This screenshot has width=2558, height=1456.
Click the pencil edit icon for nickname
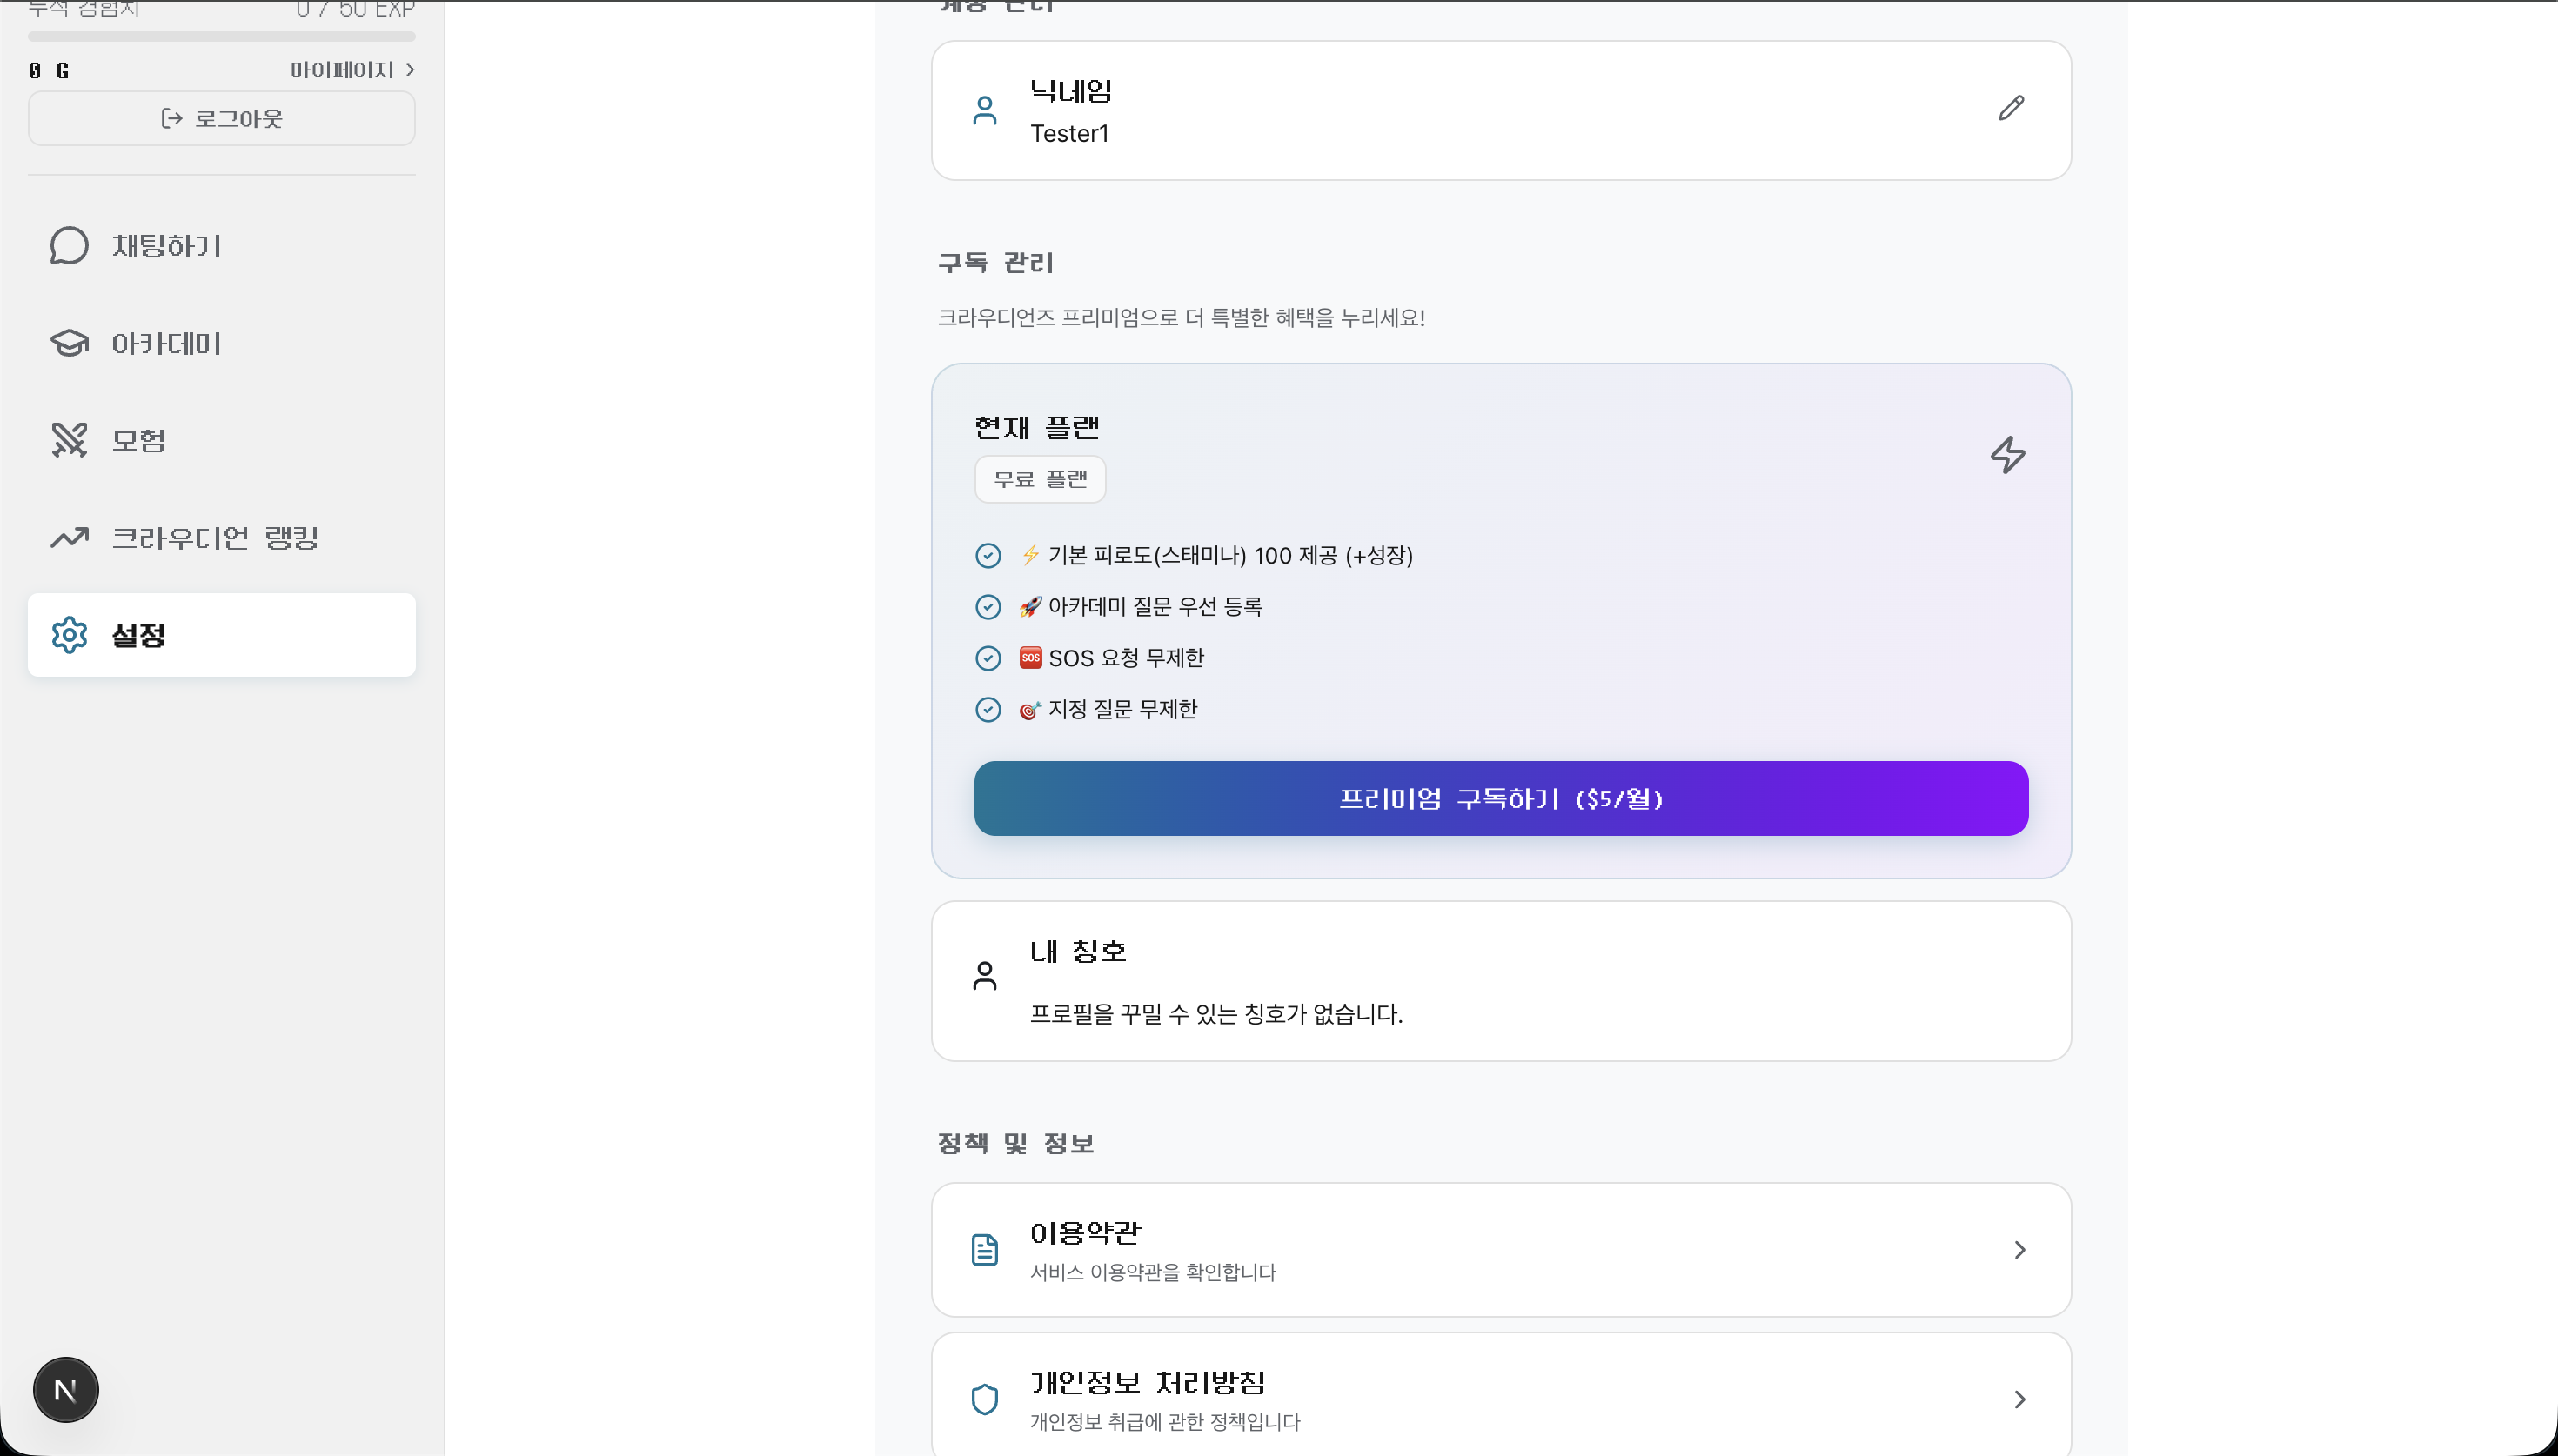[x=2011, y=108]
